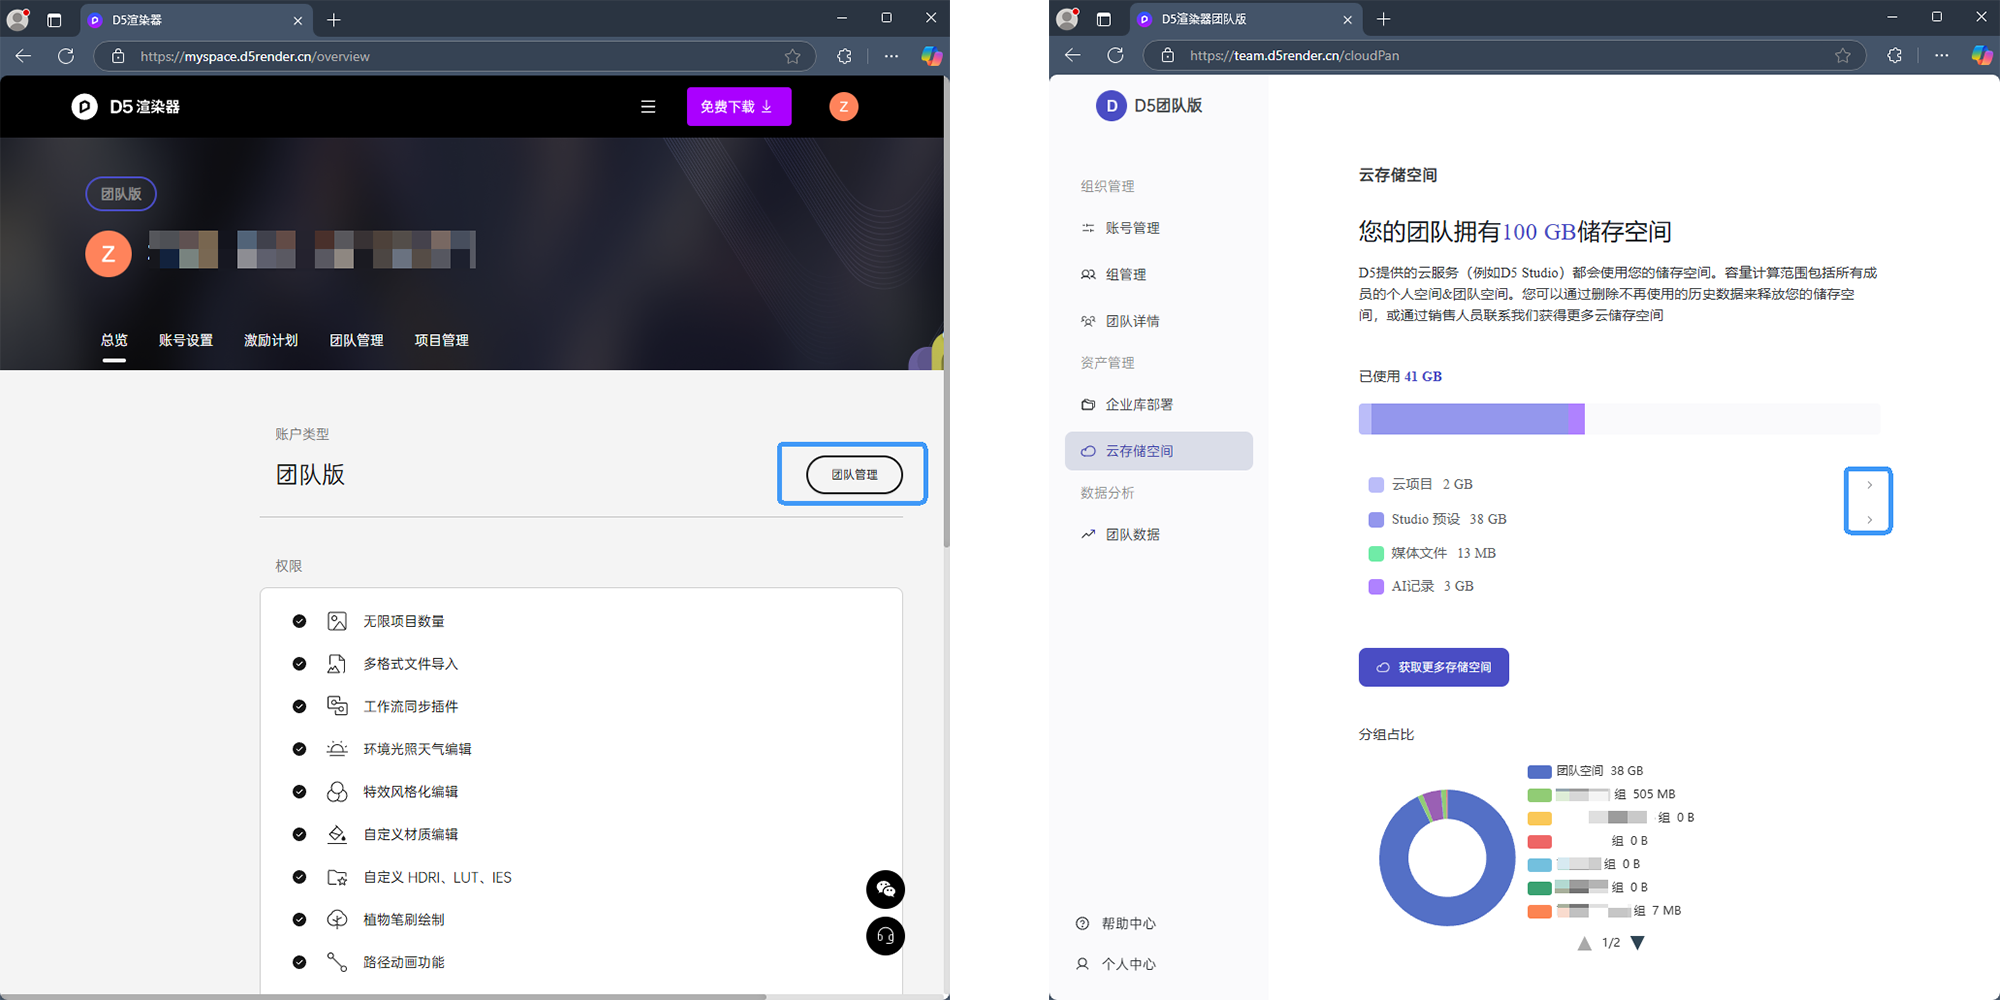Open extensions icon in right browser window
Viewport: 2000px width, 1000px height.
pos(1894,55)
